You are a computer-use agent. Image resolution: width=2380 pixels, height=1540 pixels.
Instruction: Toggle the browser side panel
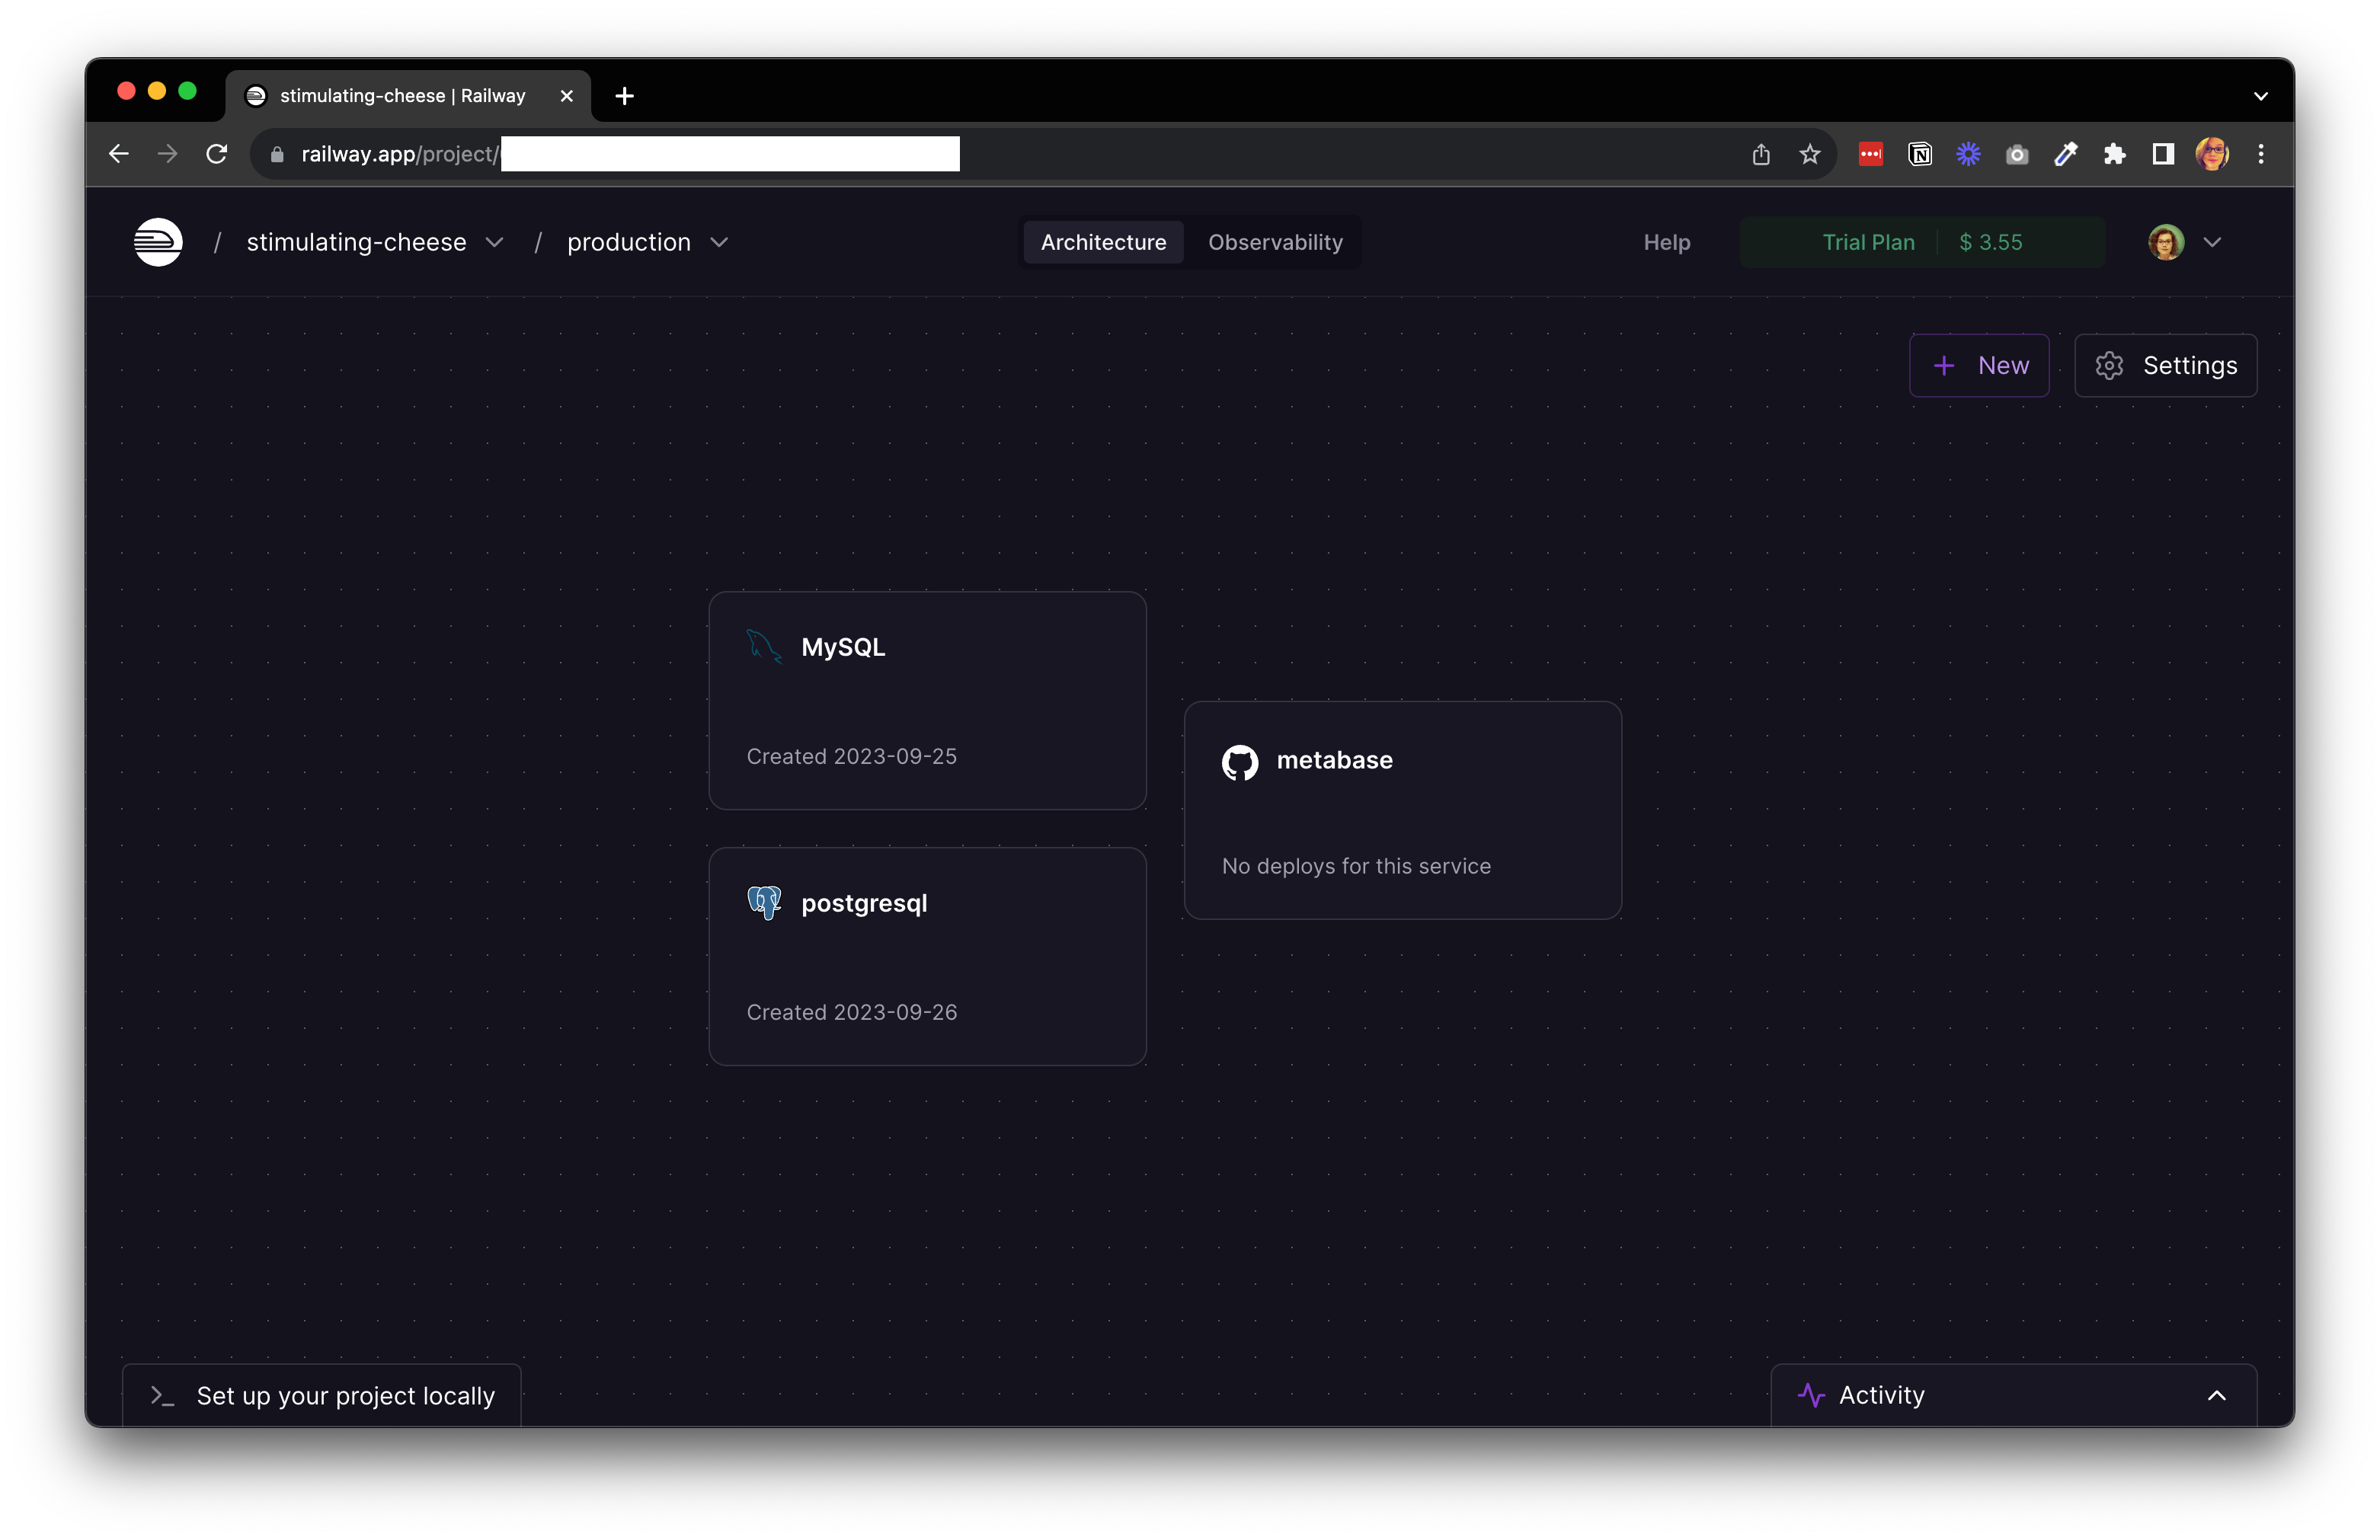click(2163, 154)
